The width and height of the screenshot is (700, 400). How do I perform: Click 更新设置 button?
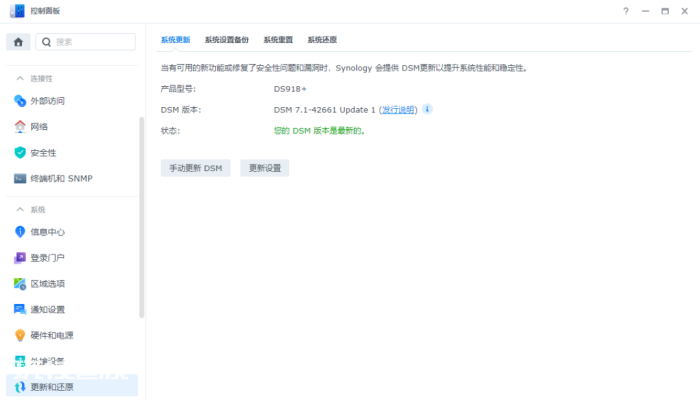click(265, 168)
